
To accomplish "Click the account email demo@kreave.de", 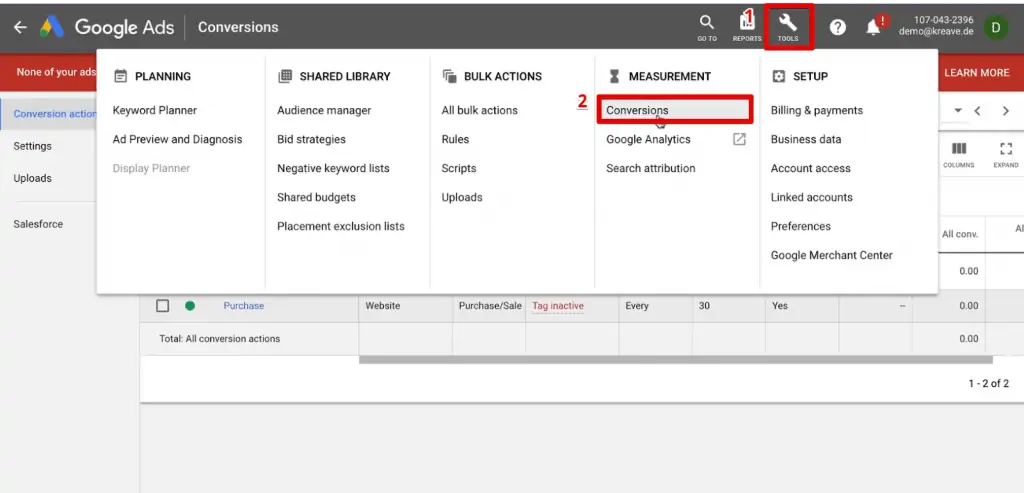I will tap(936, 31).
